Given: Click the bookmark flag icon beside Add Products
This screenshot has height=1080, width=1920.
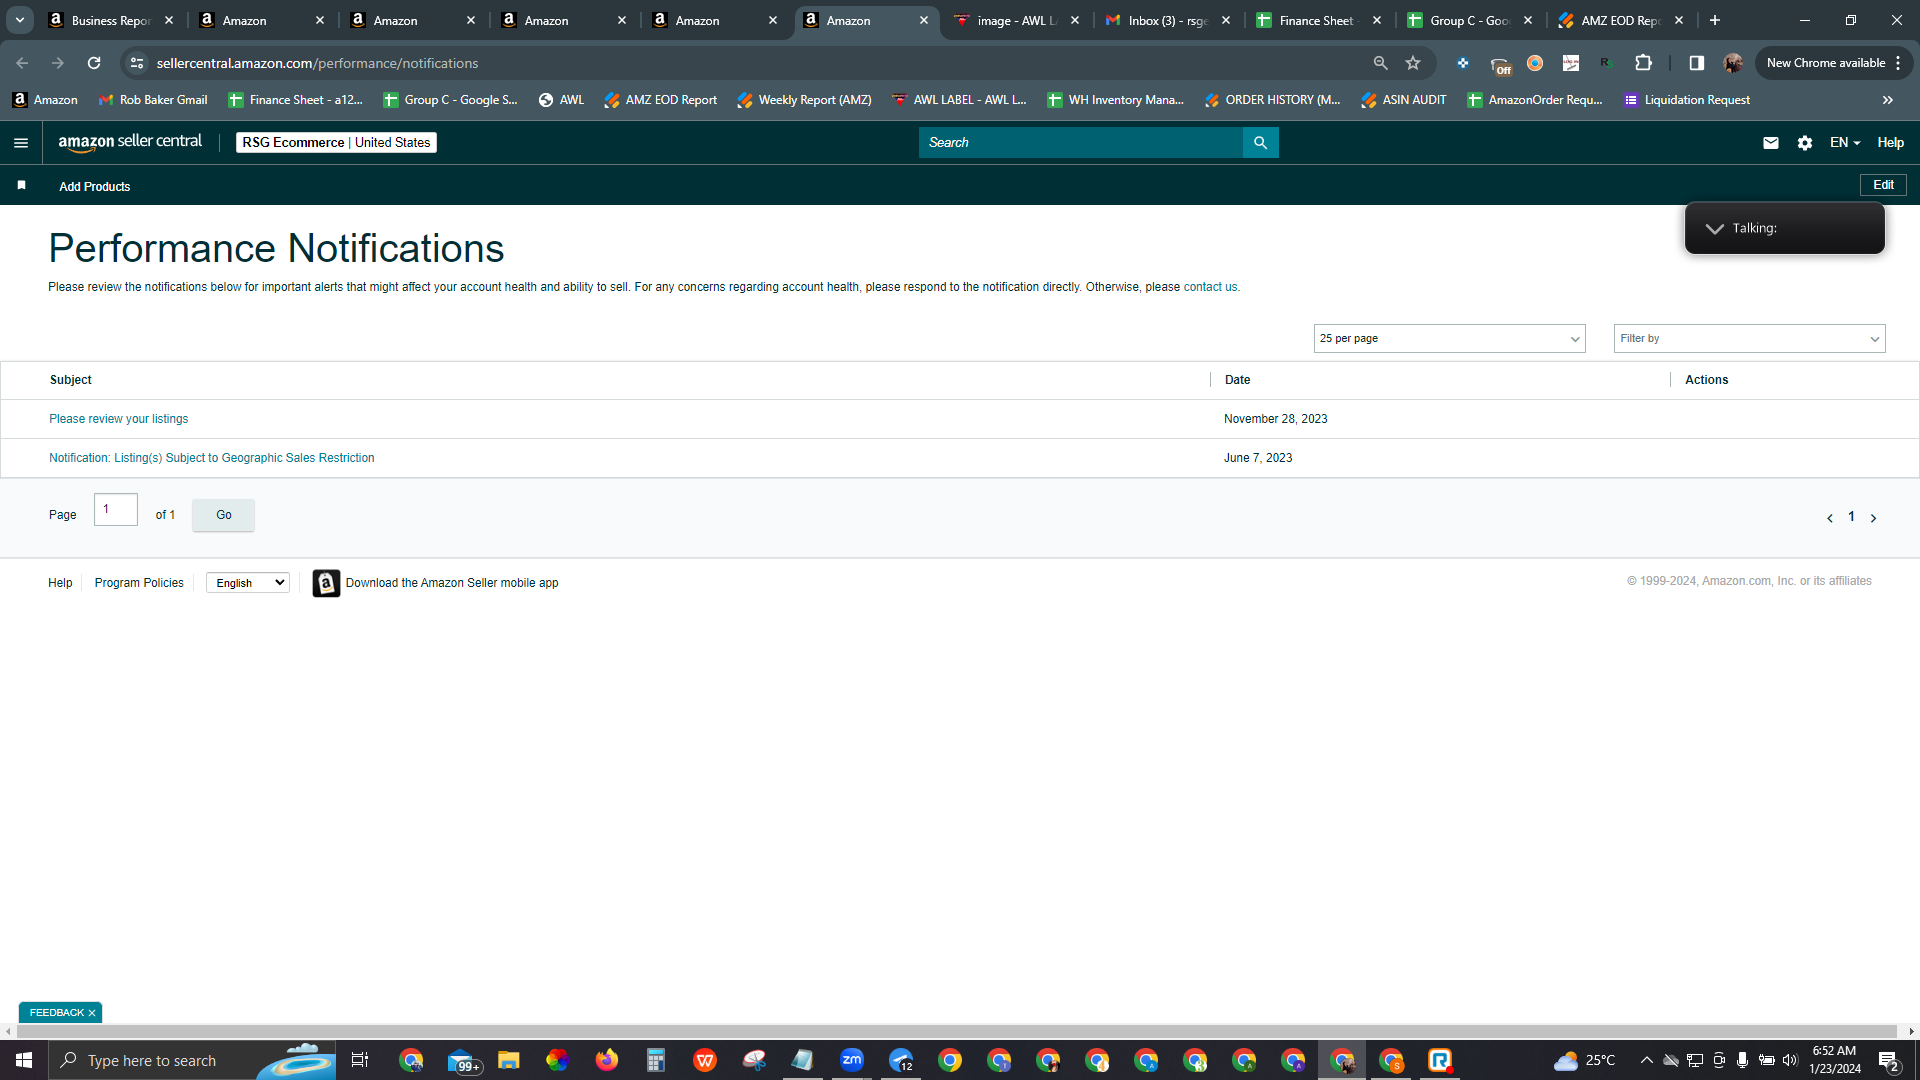Looking at the screenshot, I should pyautogui.click(x=21, y=186).
